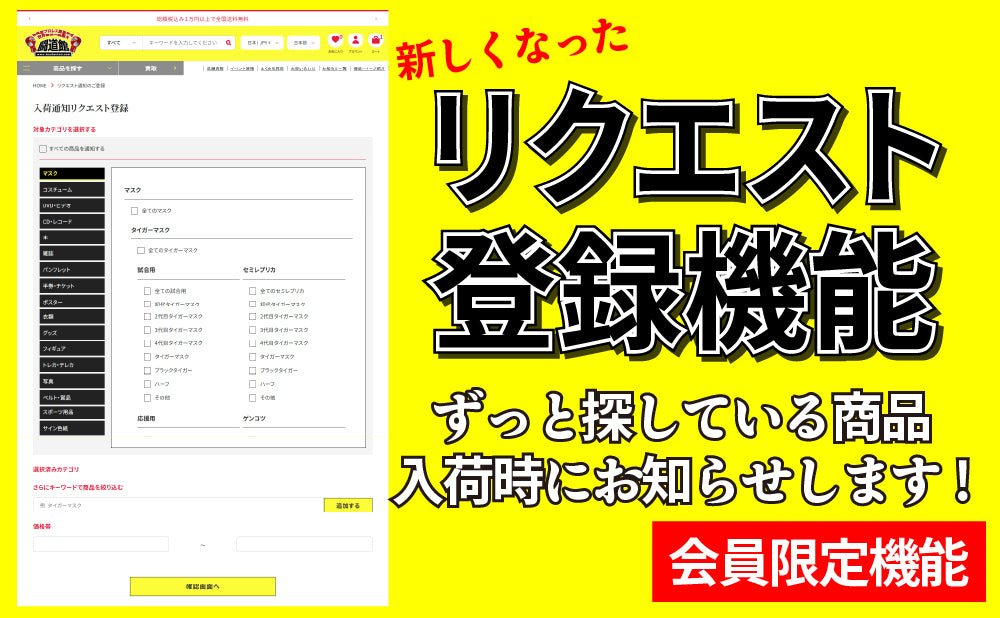The image size is (1000, 618).
Task: Check the すべての商品を通知する checkbox
Action: click(x=43, y=149)
